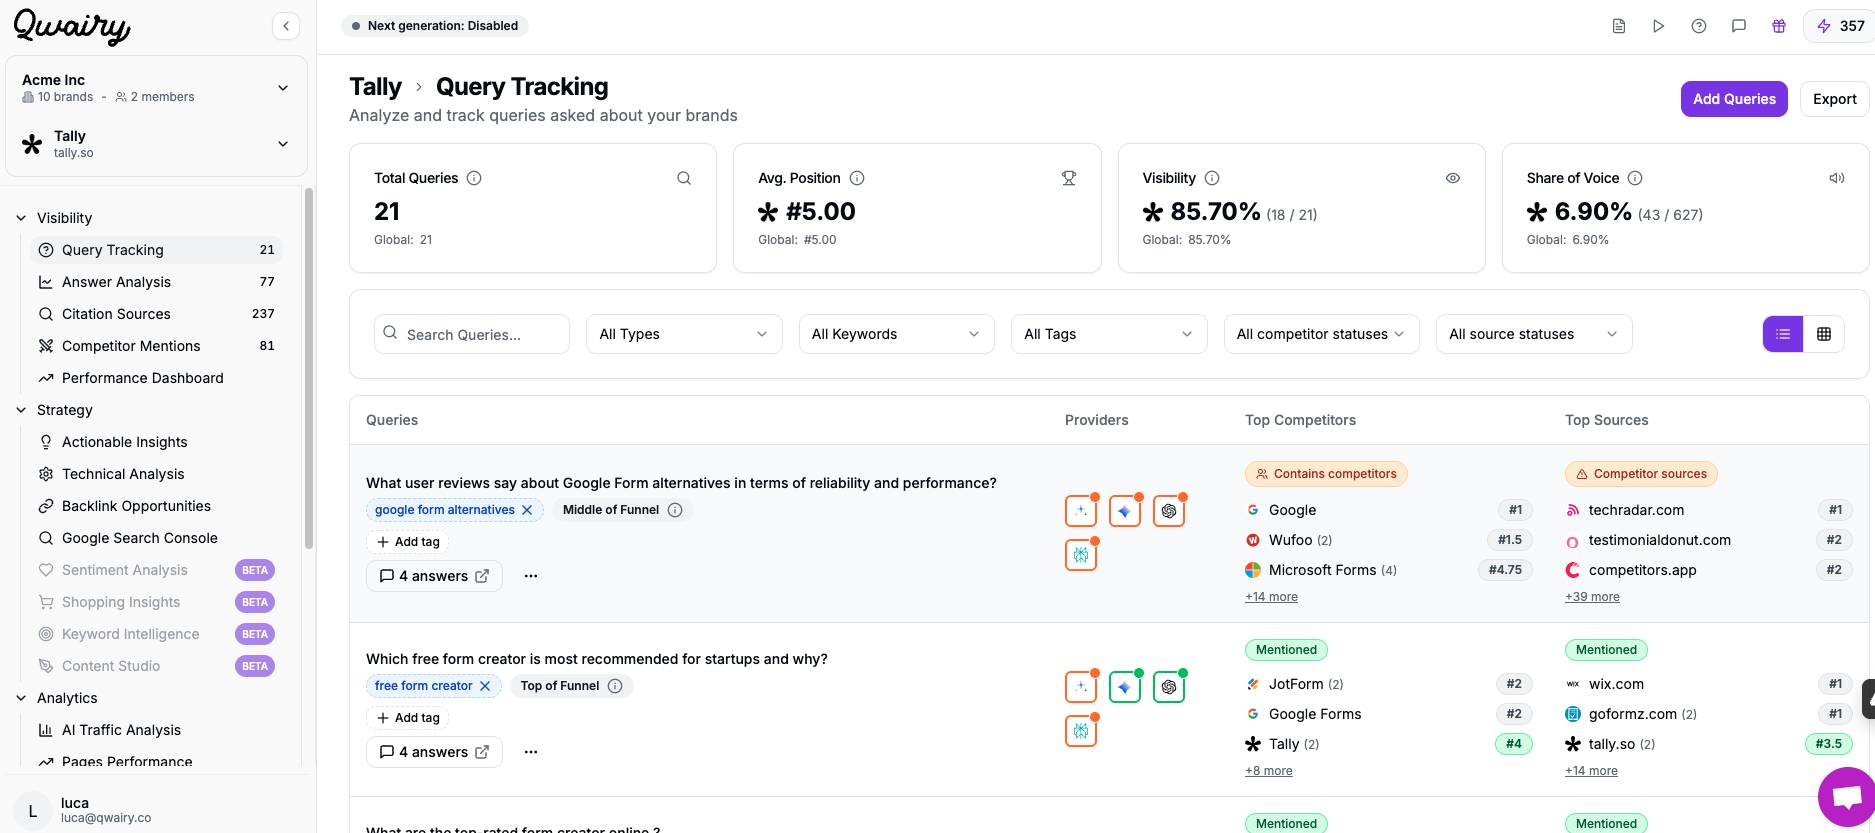Image resolution: width=1875 pixels, height=833 pixels.
Task: Focus the Search Queries input field
Action: click(472, 334)
